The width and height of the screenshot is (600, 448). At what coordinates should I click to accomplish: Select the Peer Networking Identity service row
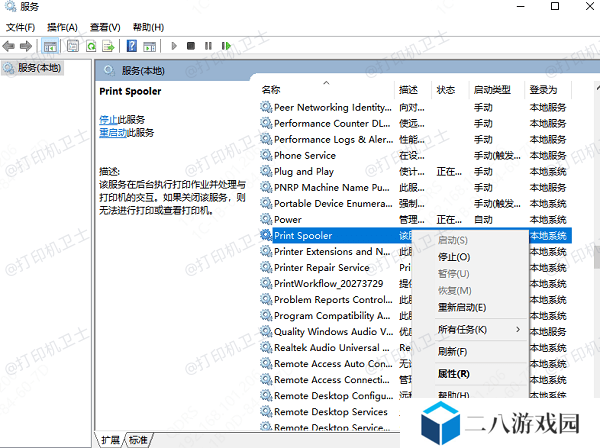pos(416,108)
